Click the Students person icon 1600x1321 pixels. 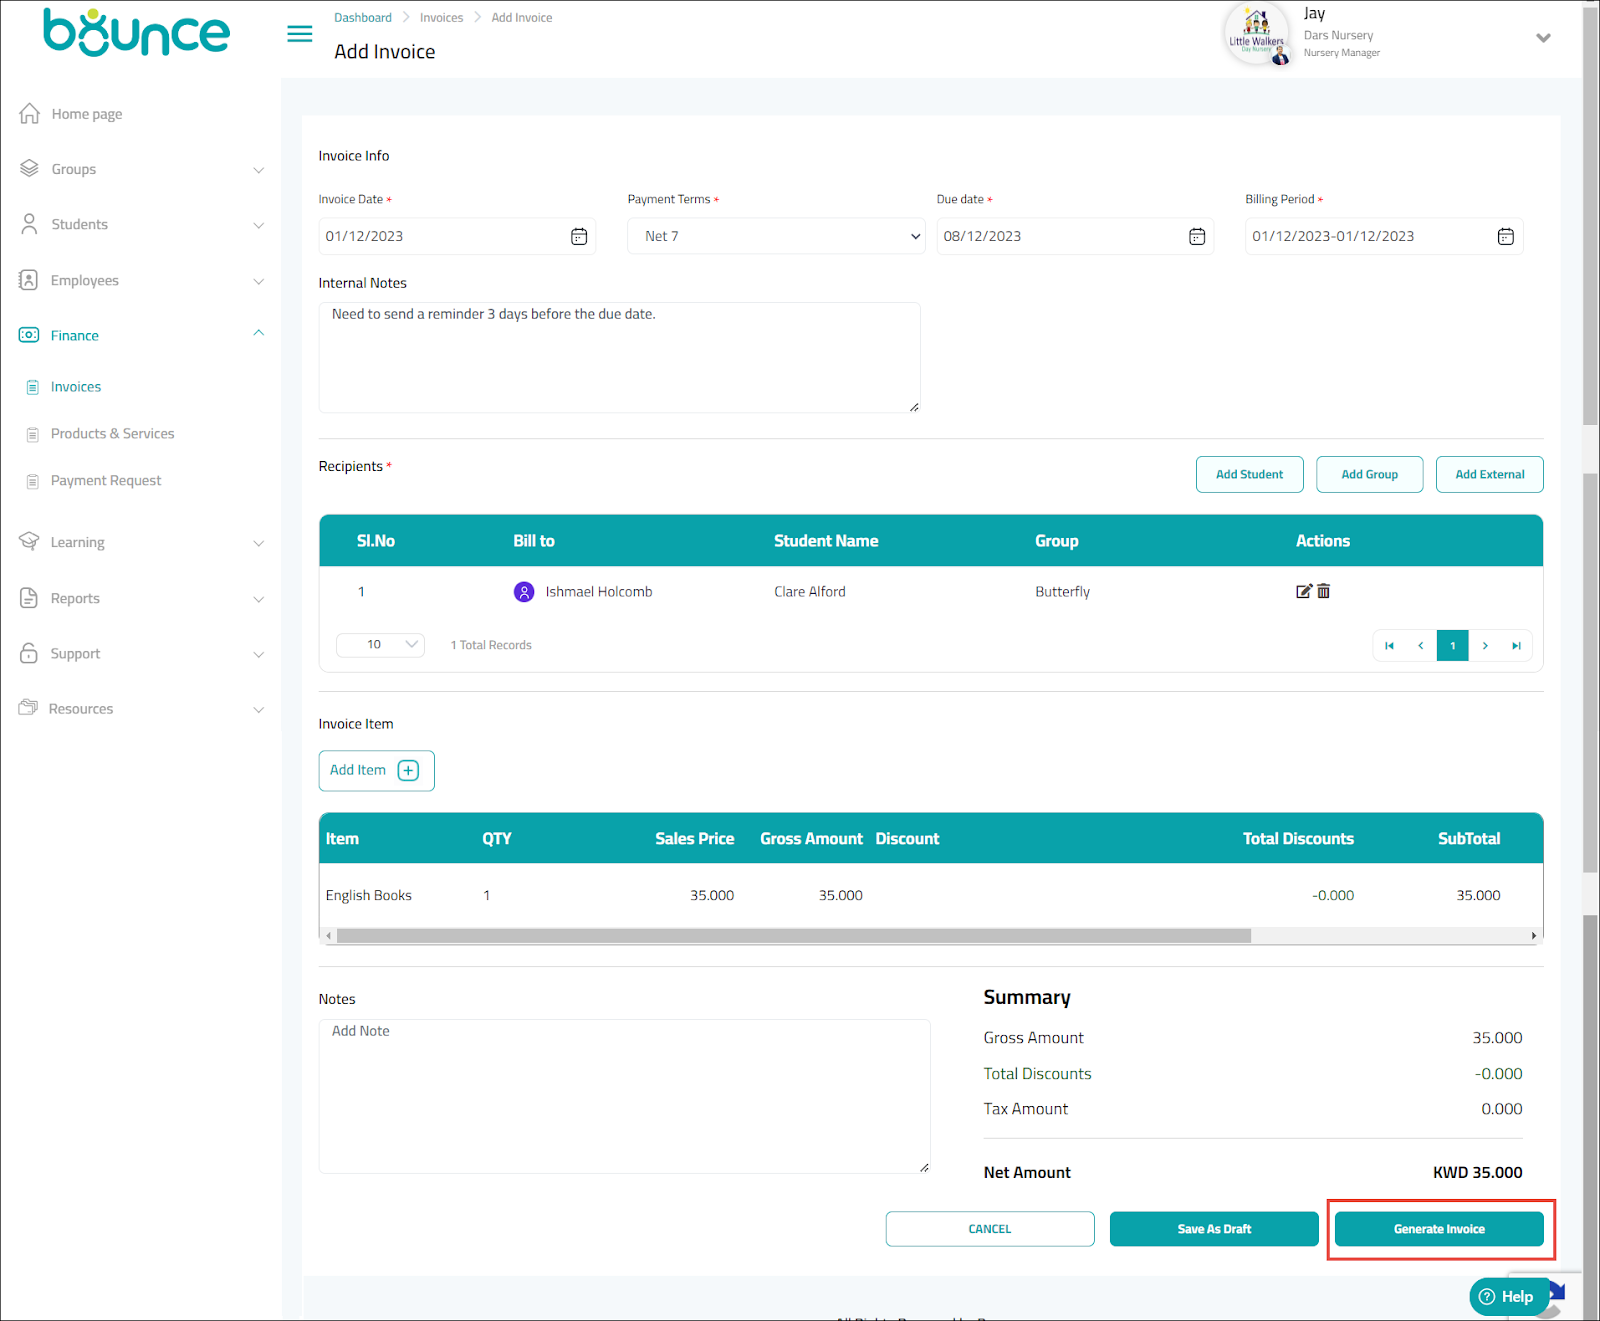coord(30,224)
